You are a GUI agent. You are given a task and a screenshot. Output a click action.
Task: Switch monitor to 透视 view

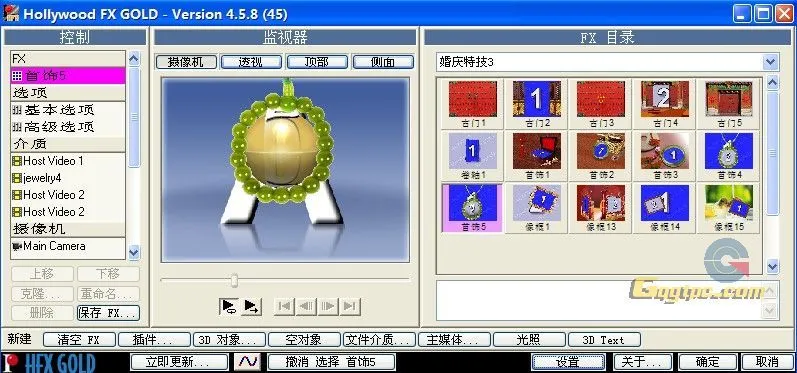click(x=251, y=62)
